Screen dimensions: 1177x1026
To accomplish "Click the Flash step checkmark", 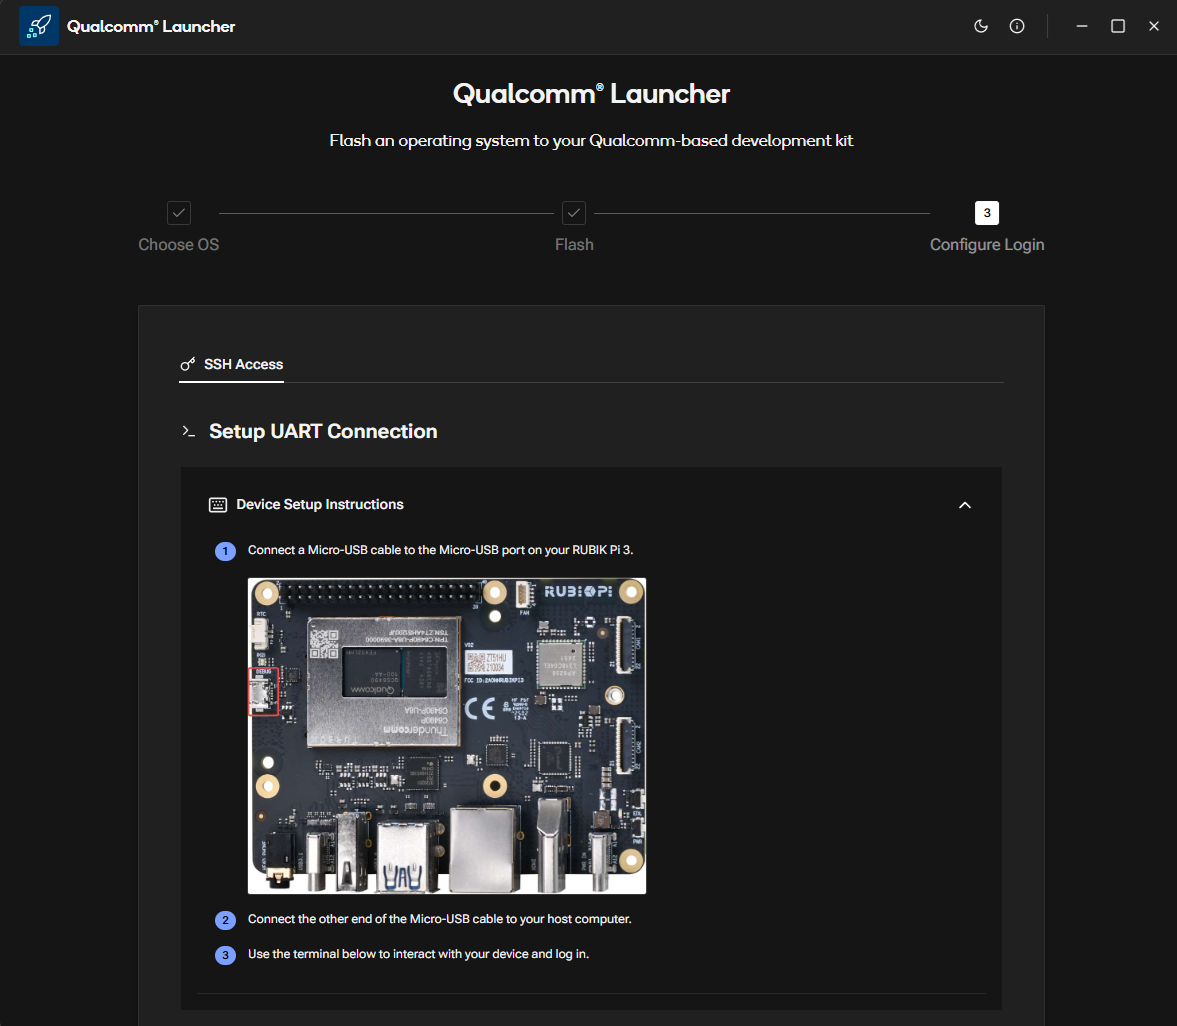I will pyautogui.click(x=574, y=213).
